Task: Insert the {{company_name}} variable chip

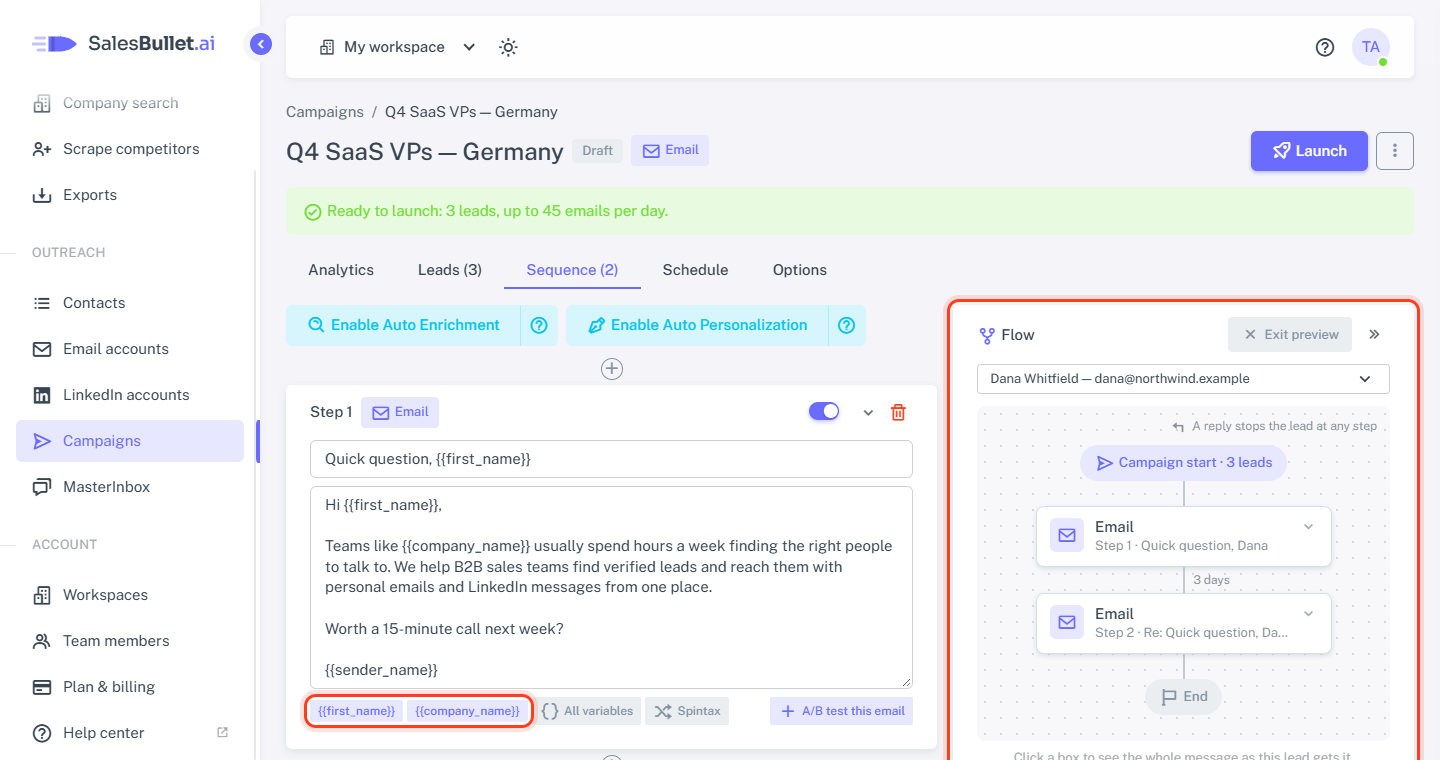Action: coord(467,711)
